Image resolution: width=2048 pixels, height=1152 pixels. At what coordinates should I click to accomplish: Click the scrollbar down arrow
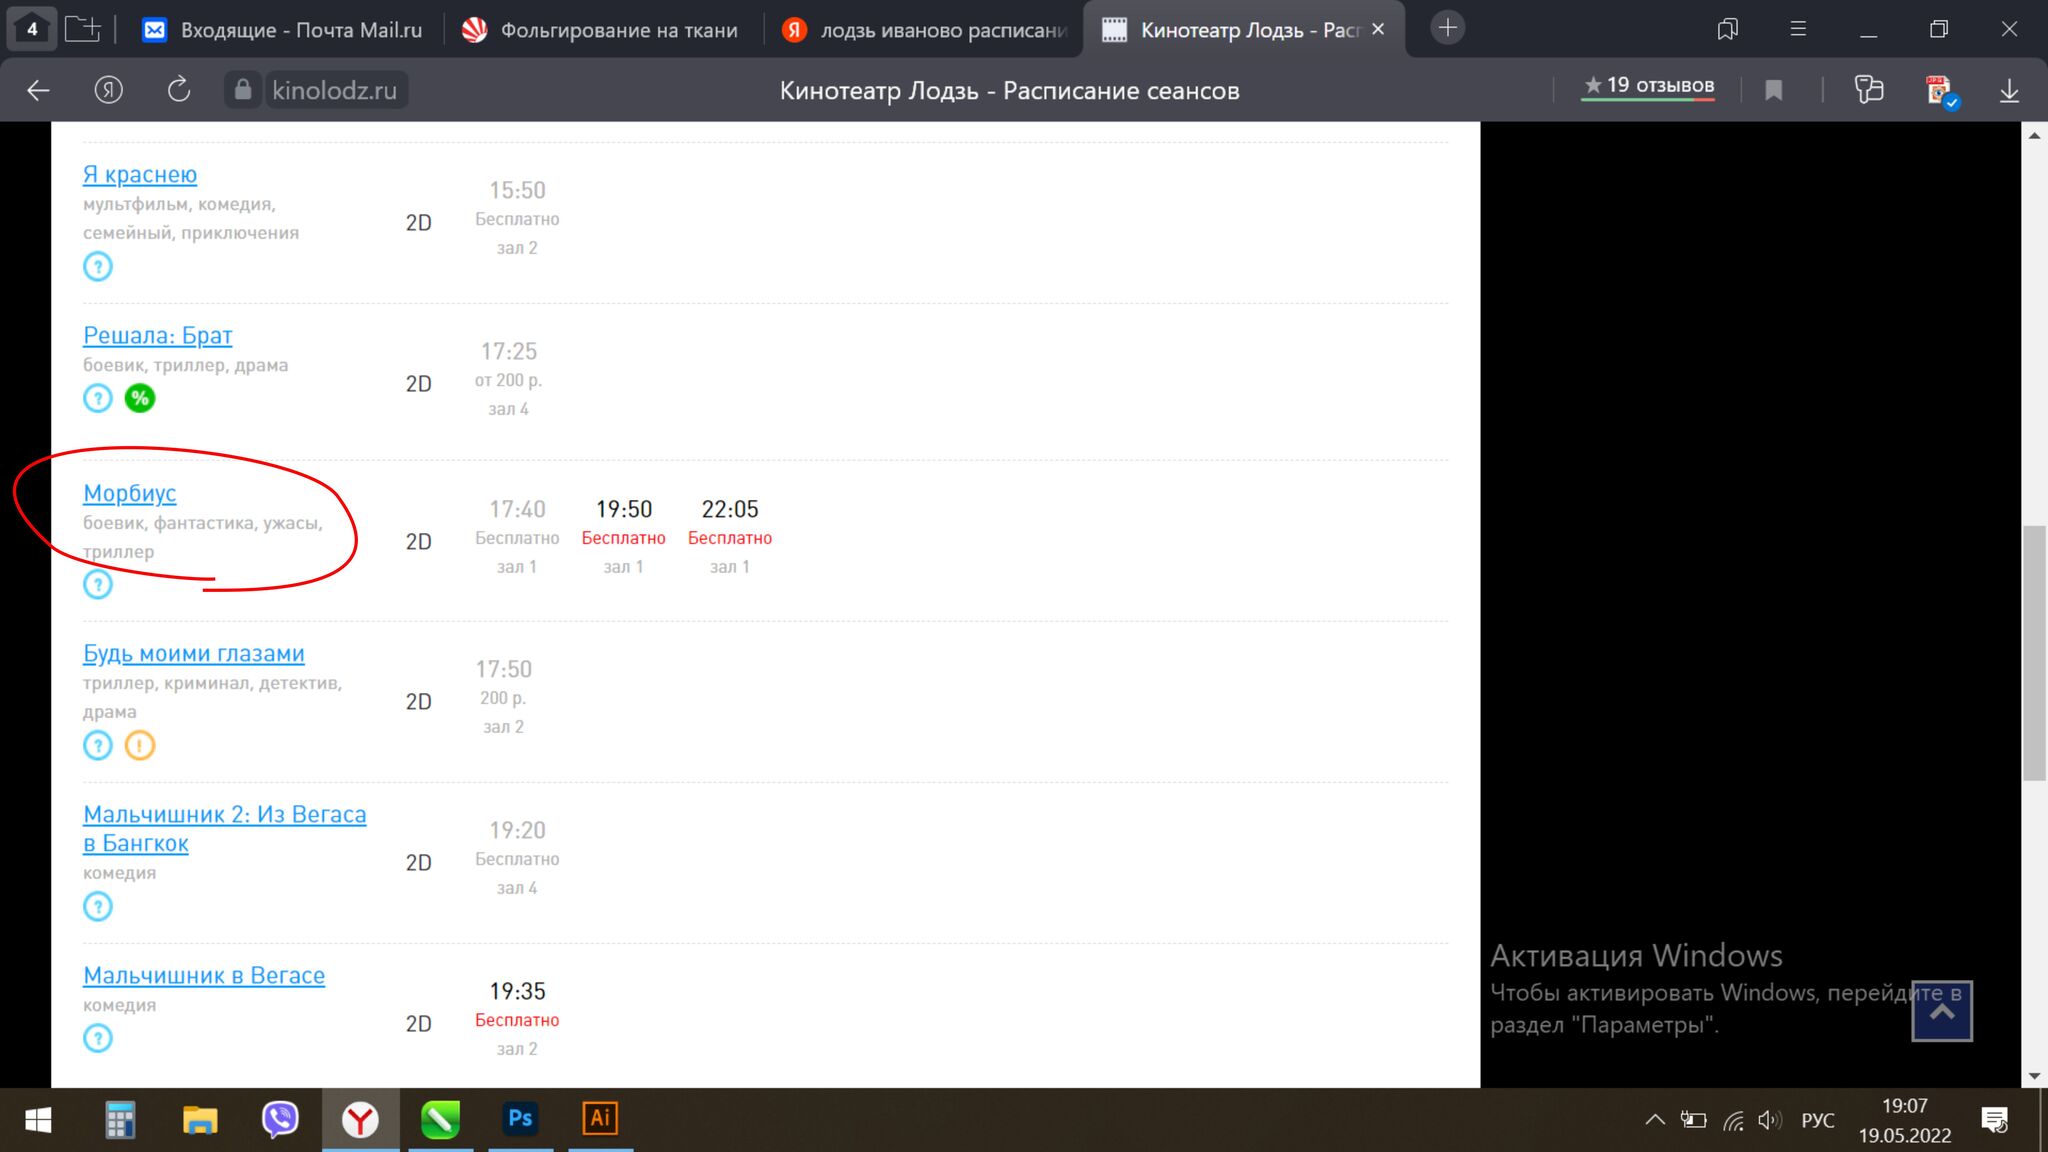[x=2034, y=1076]
